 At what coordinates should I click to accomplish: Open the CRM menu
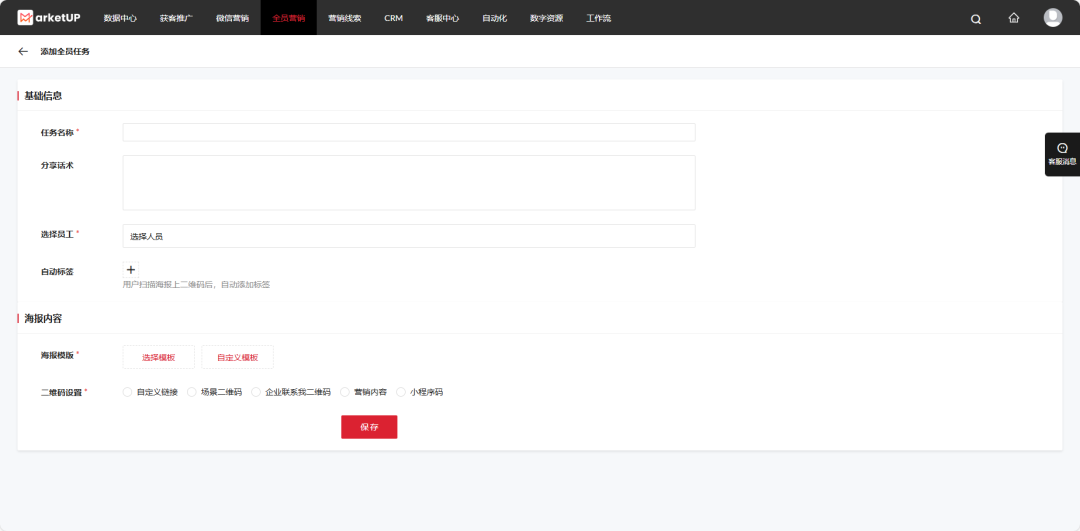[x=393, y=19]
